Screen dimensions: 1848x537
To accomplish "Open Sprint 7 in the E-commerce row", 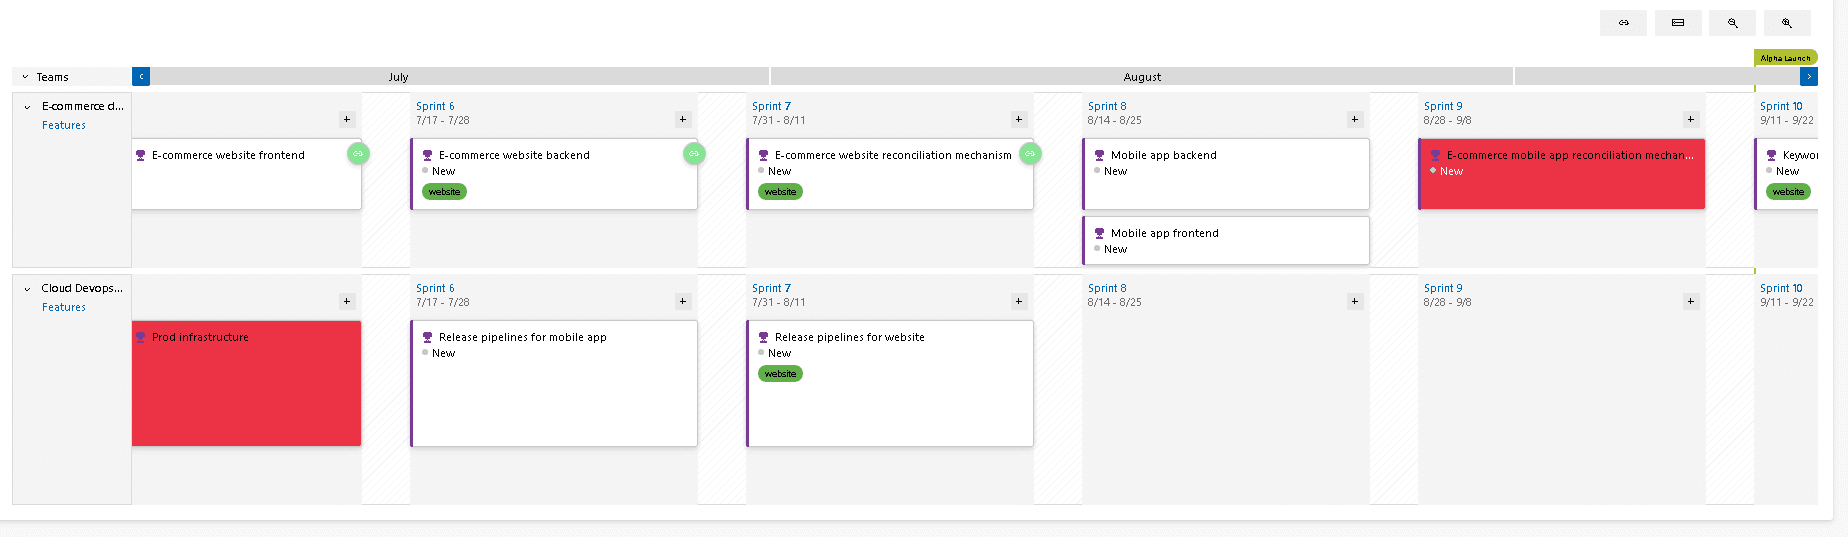I will point(771,106).
